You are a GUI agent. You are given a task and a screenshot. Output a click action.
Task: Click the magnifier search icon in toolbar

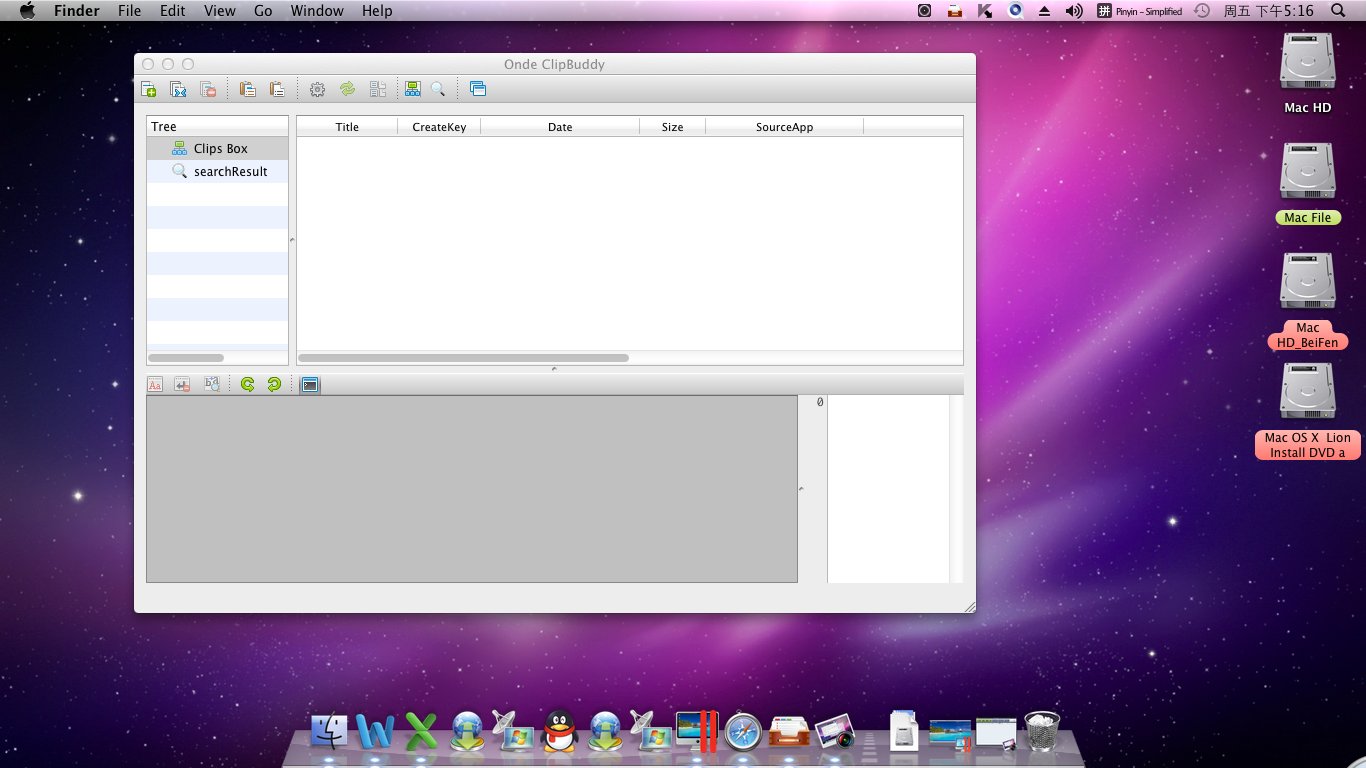point(438,89)
